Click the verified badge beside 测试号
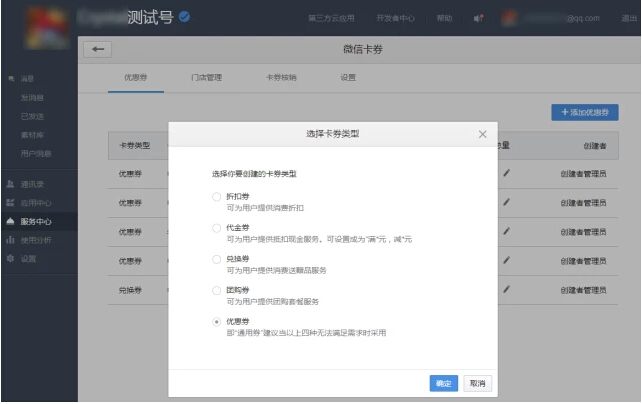 [x=184, y=17]
